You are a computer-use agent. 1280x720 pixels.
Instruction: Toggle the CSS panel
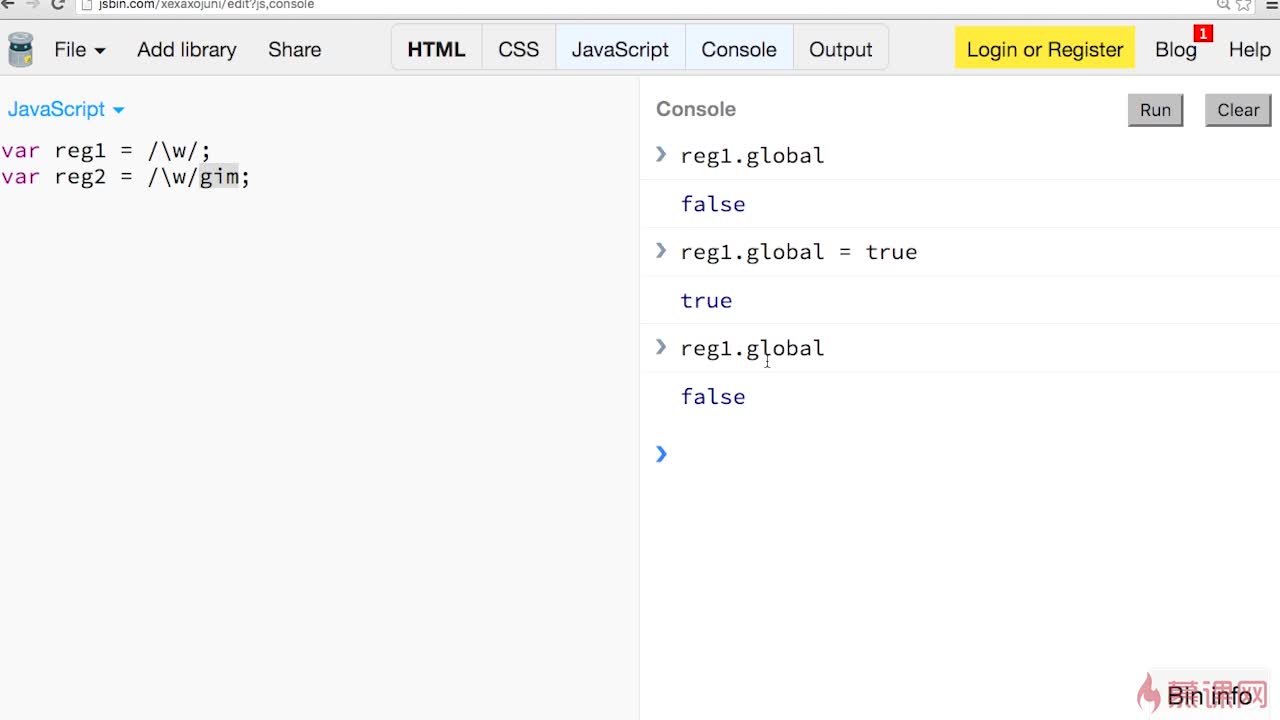[518, 49]
